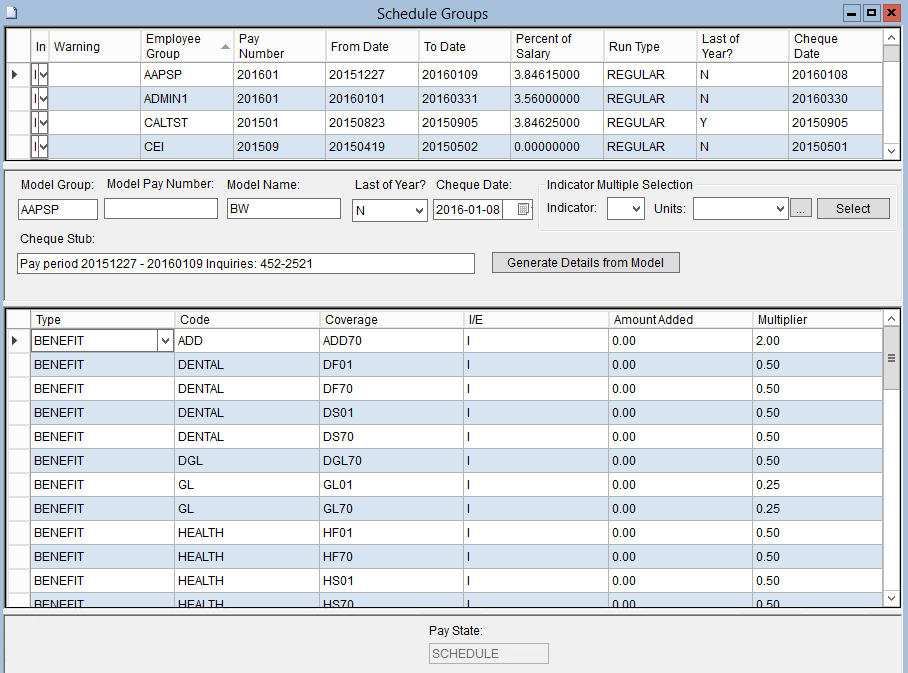Click the ellipsis button beside Units
The height and width of the screenshot is (673, 908).
tap(801, 209)
